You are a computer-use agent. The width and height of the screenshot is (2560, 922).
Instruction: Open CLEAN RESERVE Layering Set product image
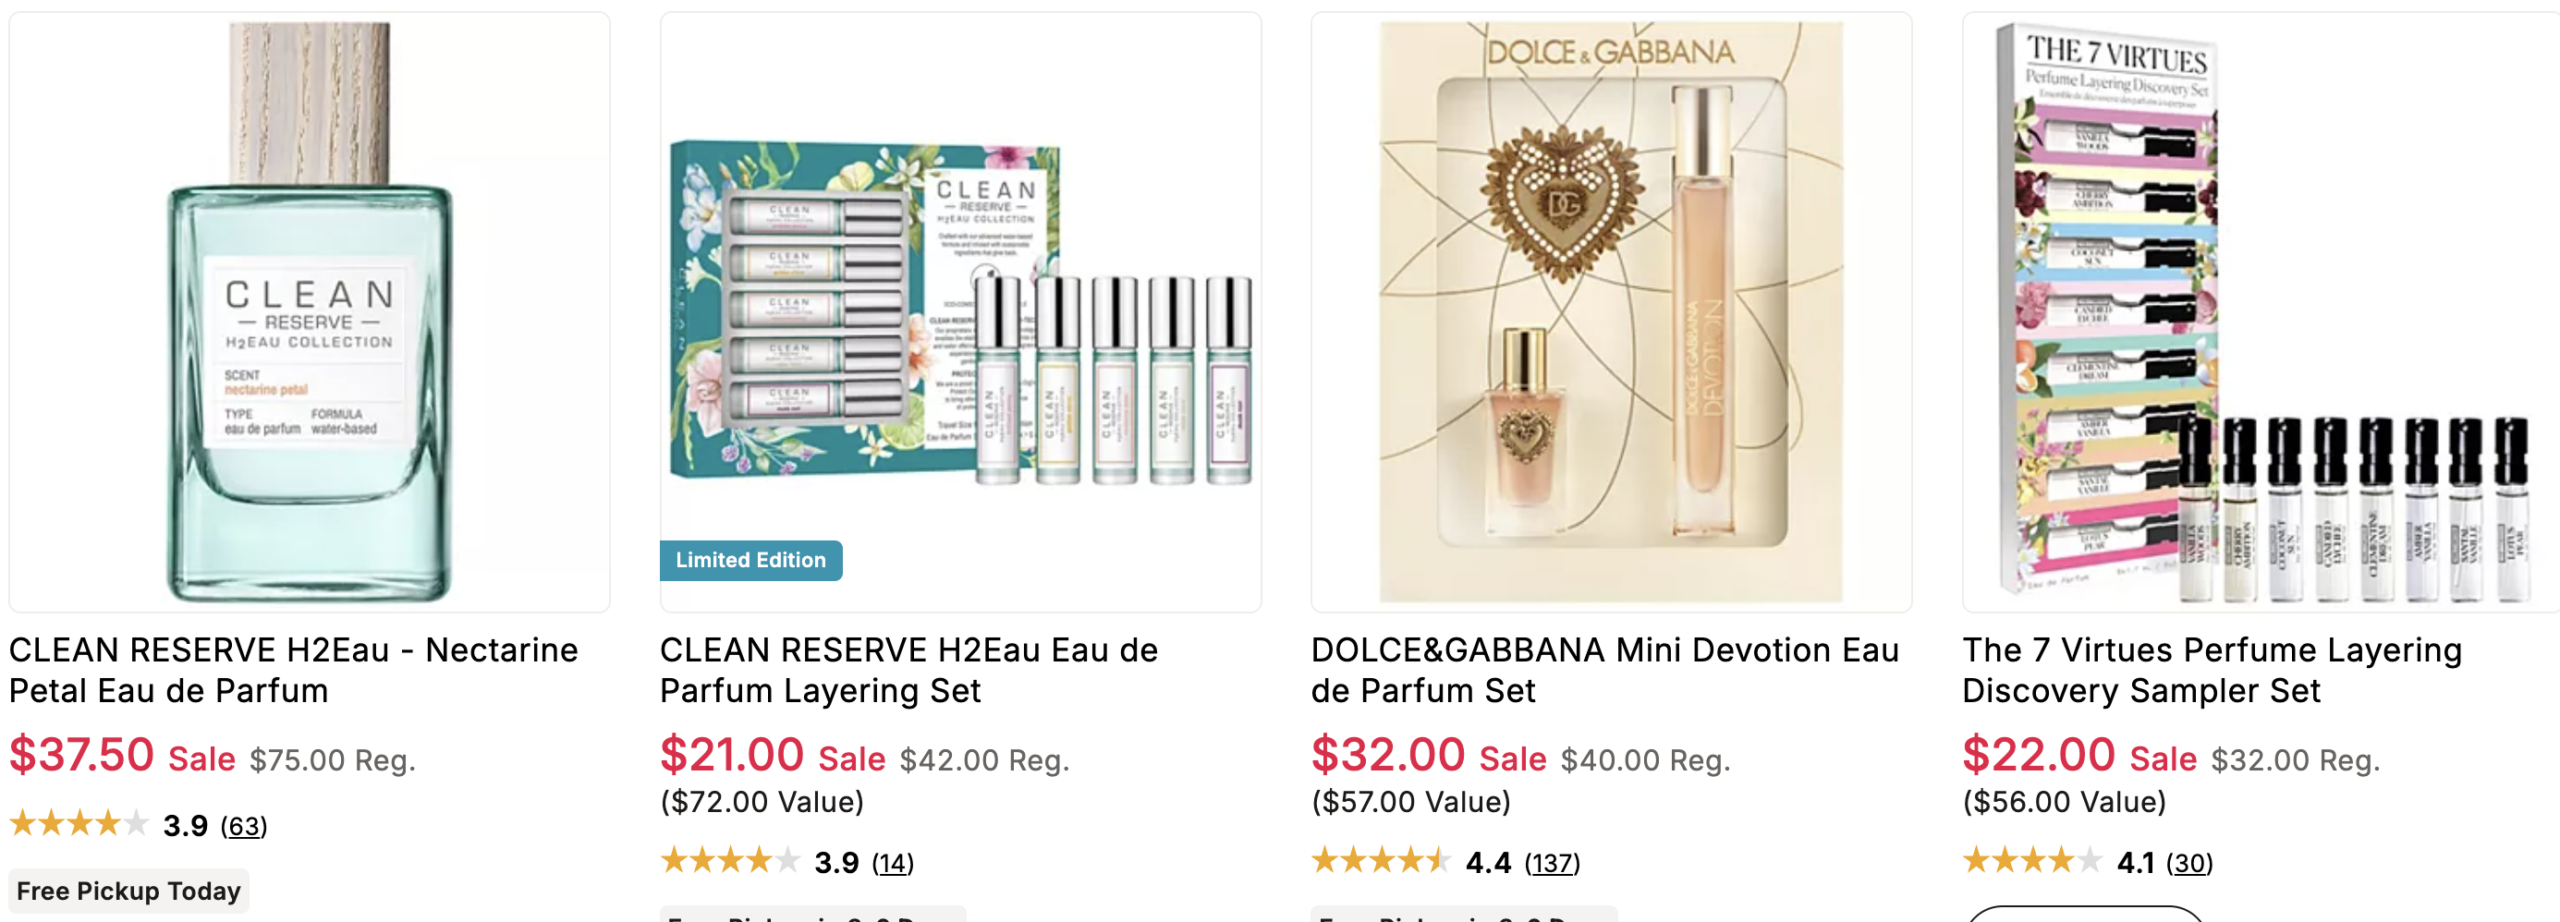pyautogui.click(x=960, y=312)
